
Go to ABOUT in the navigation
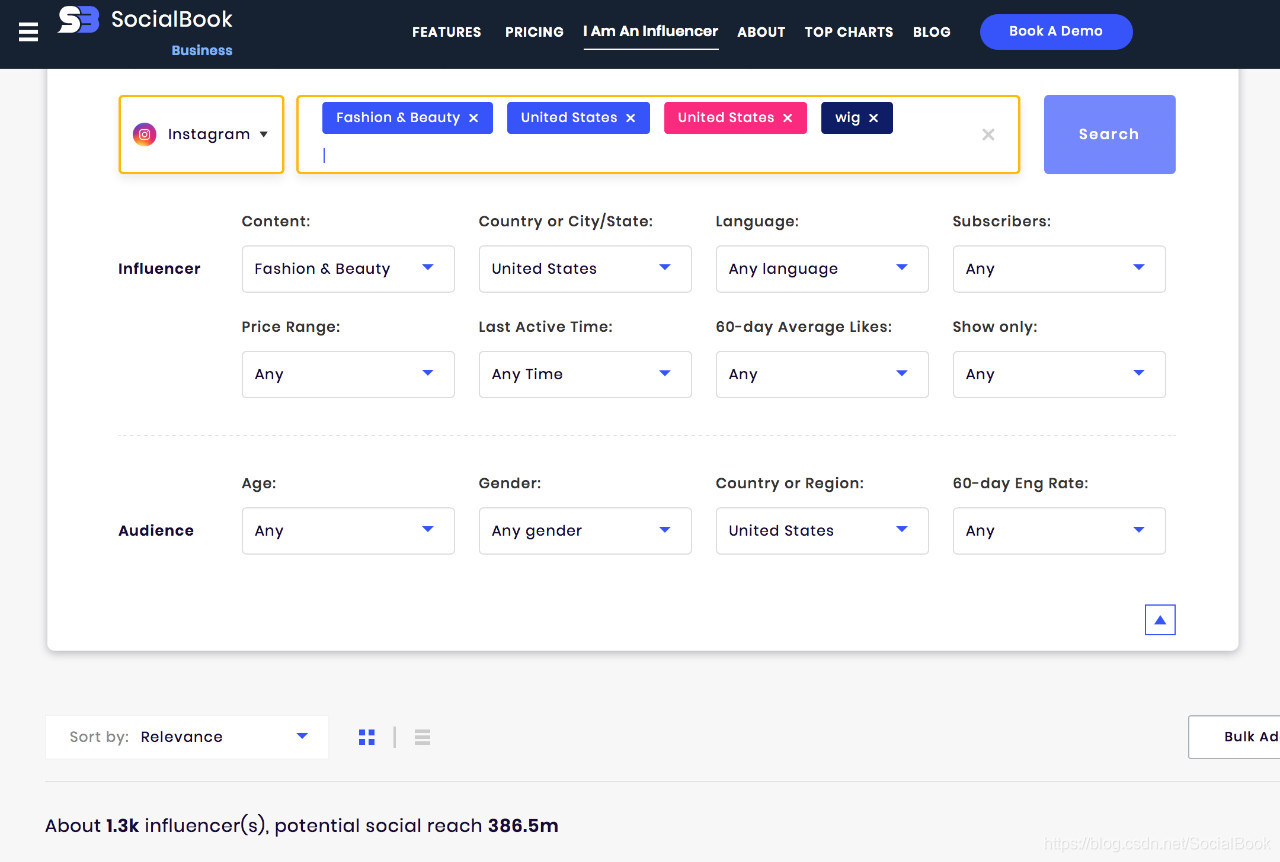click(761, 32)
